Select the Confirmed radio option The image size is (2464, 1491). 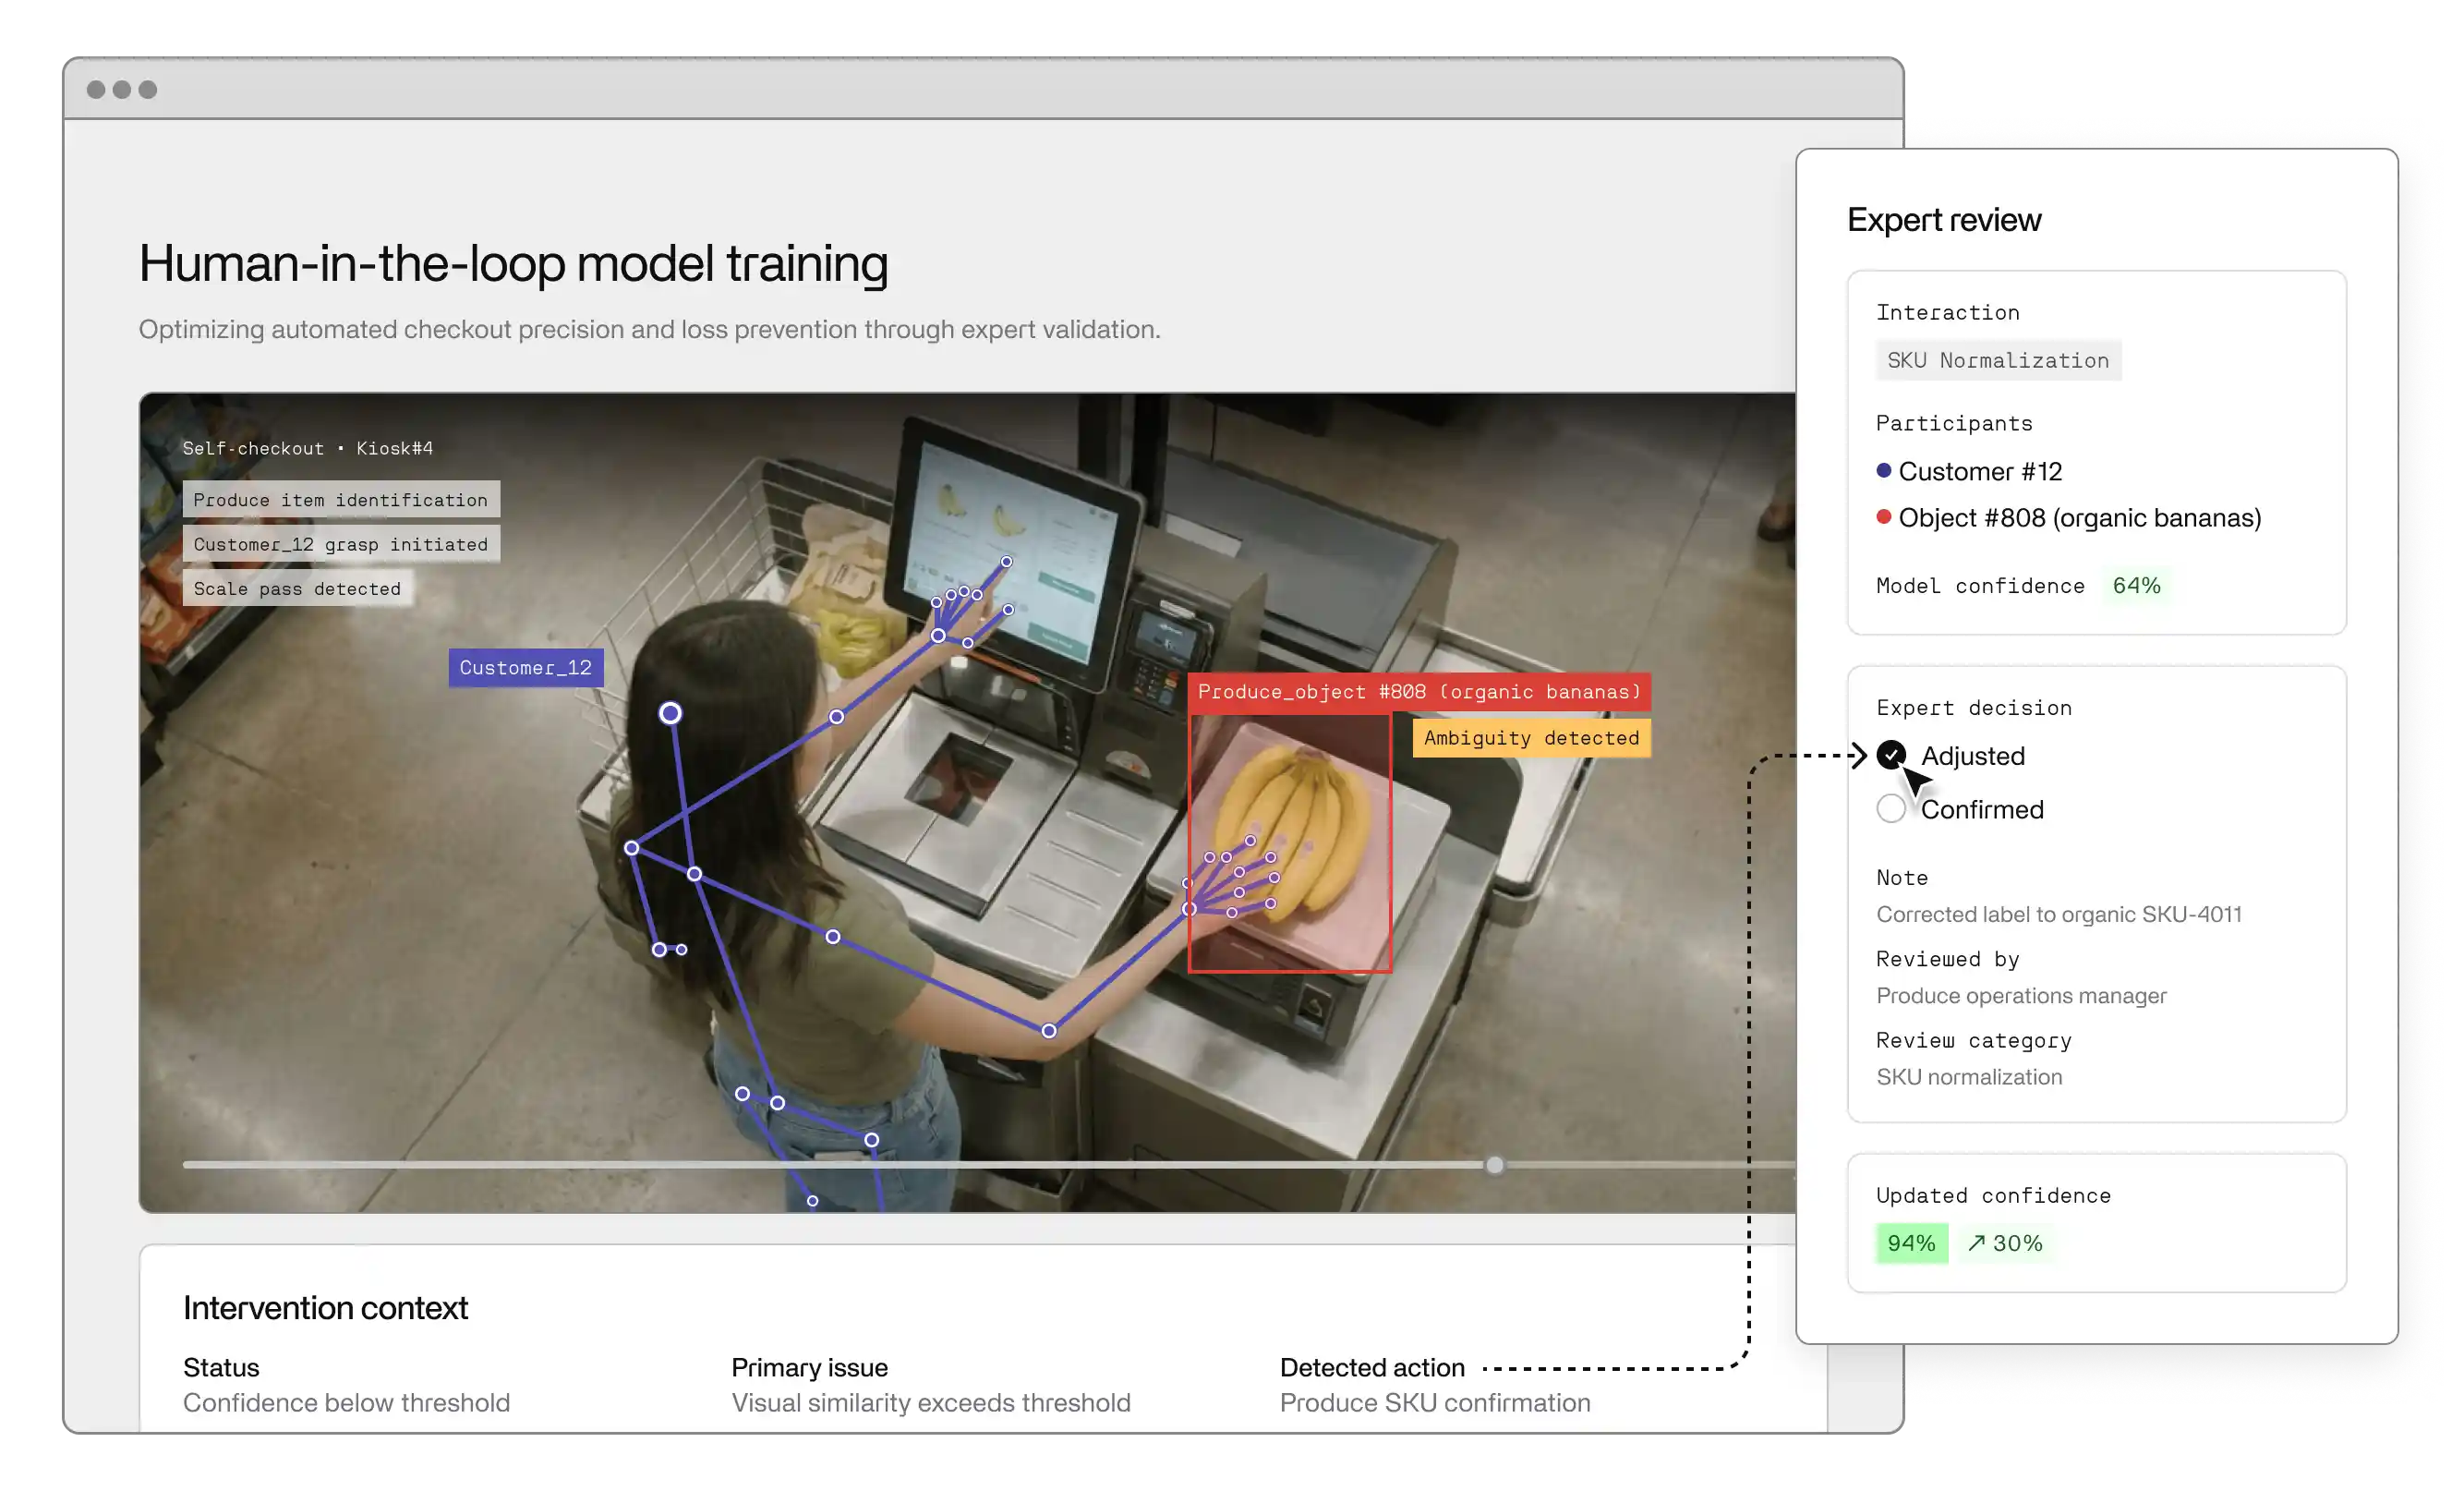pyautogui.click(x=1890, y=808)
